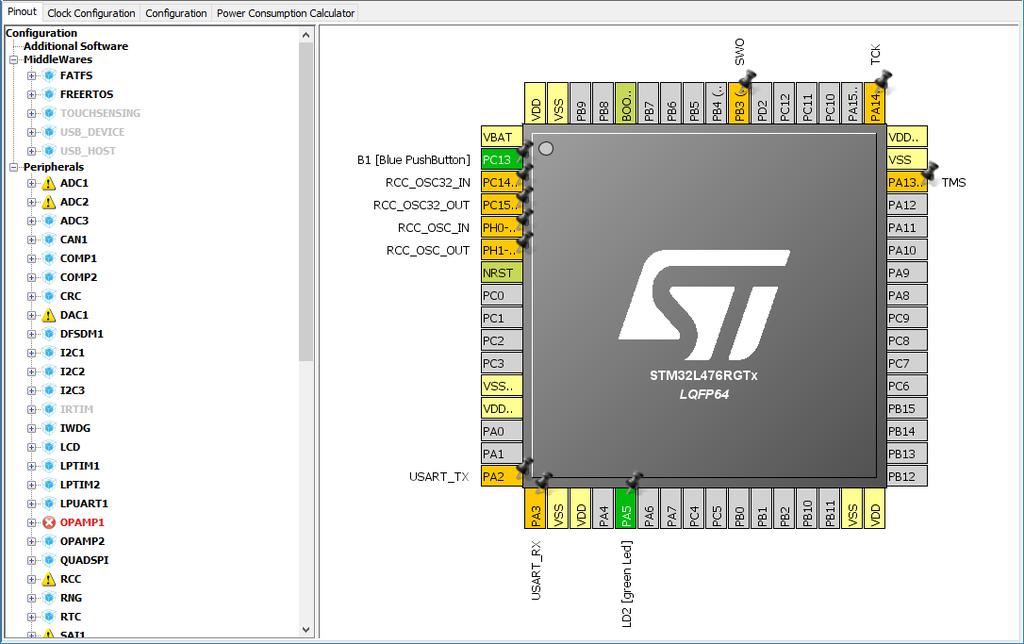Select the ADC3 peripheral entry
This screenshot has width=1024, height=644.
pyautogui.click(x=74, y=221)
